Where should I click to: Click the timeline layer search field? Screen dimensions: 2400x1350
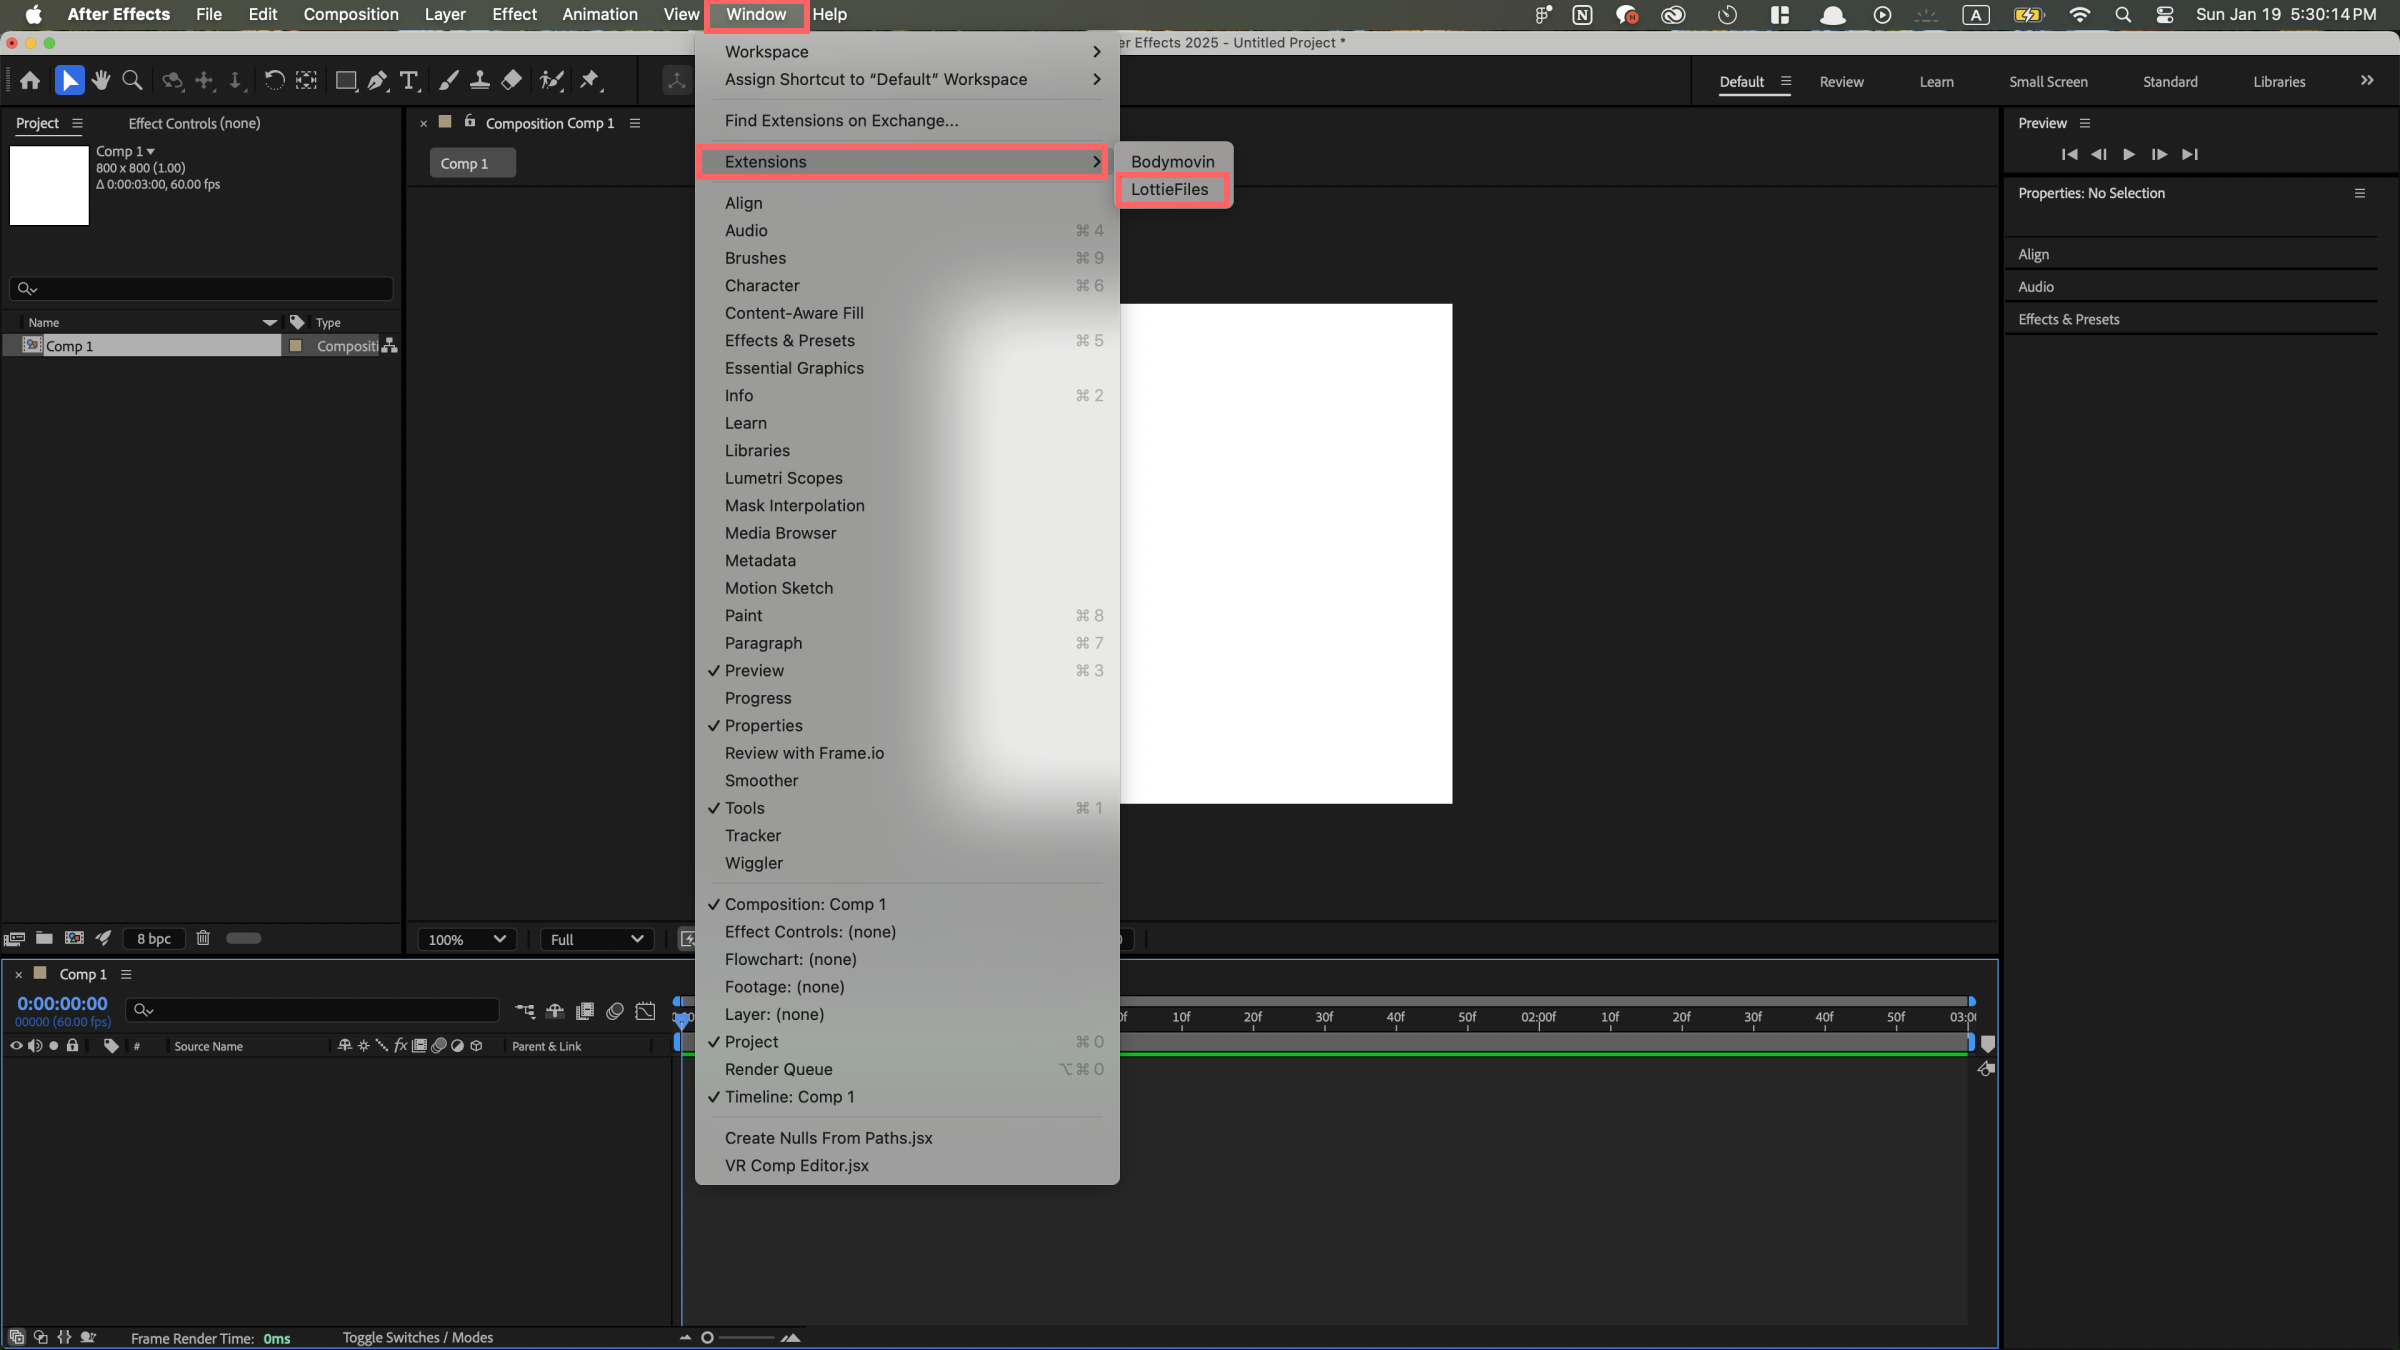312,1011
